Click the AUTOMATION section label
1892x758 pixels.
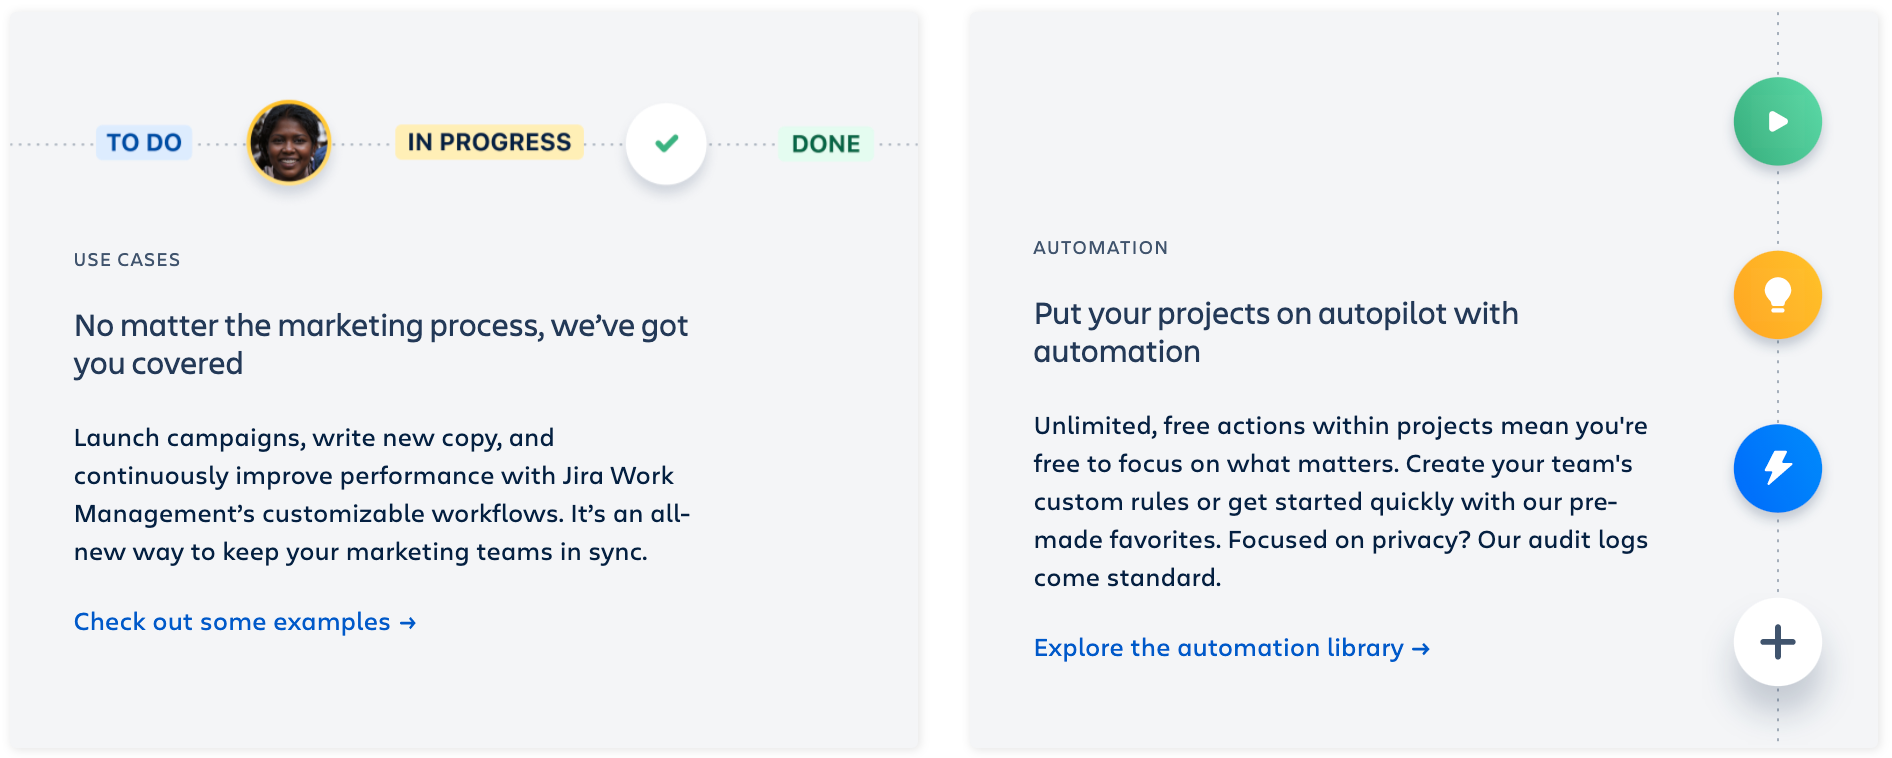pyautogui.click(x=1100, y=248)
